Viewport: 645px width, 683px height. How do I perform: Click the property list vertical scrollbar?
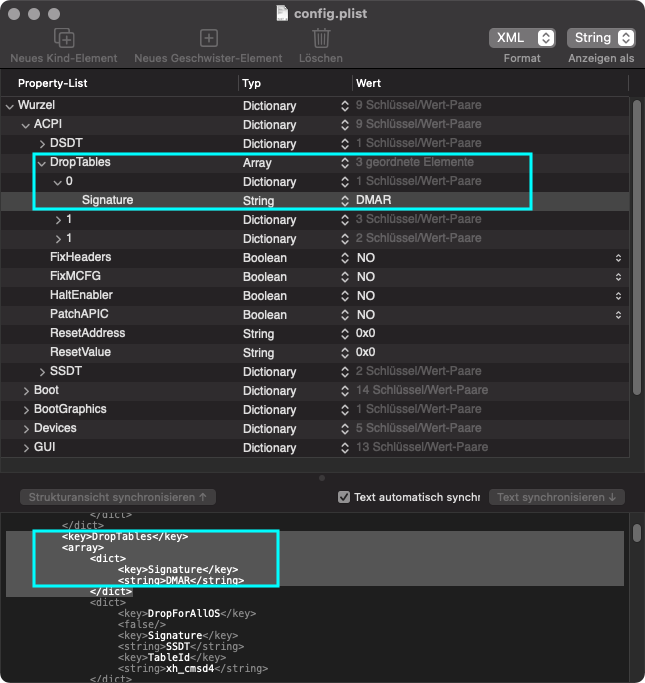pyautogui.click(x=636, y=248)
